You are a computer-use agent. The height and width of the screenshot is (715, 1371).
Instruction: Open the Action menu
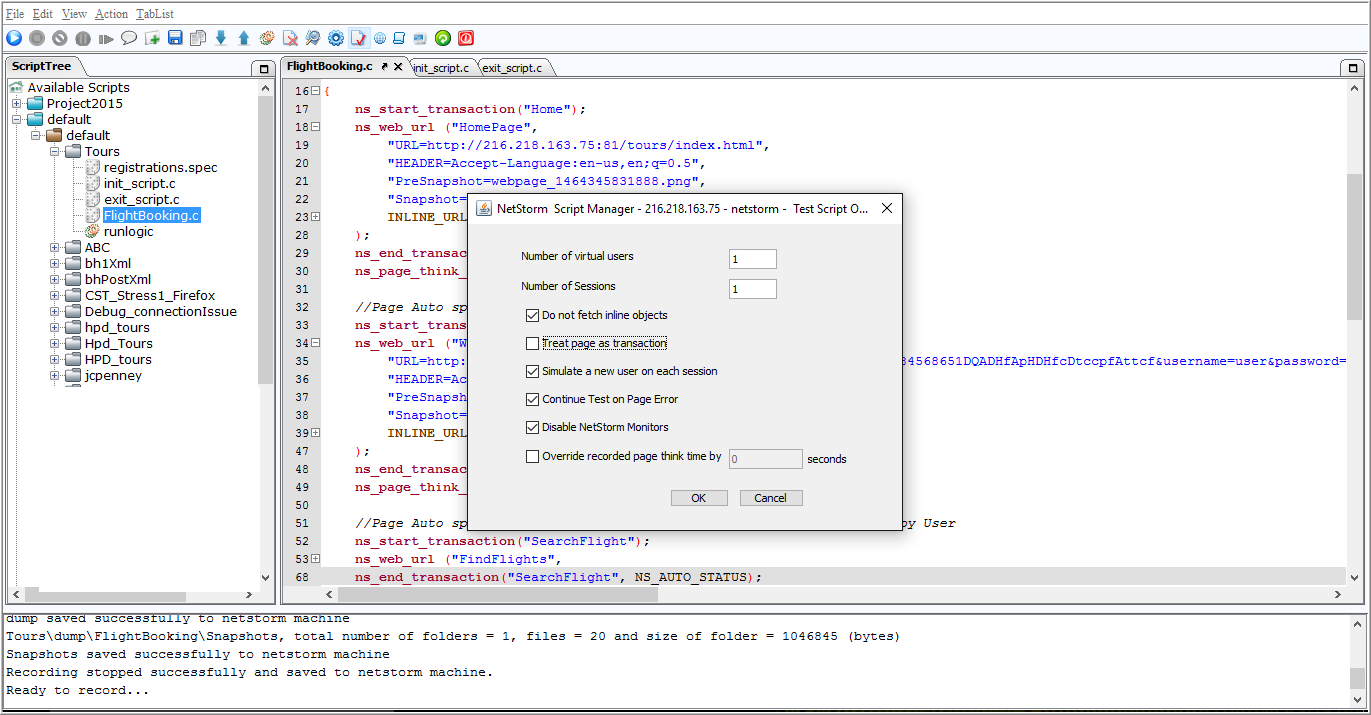pyautogui.click(x=111, y=14)
